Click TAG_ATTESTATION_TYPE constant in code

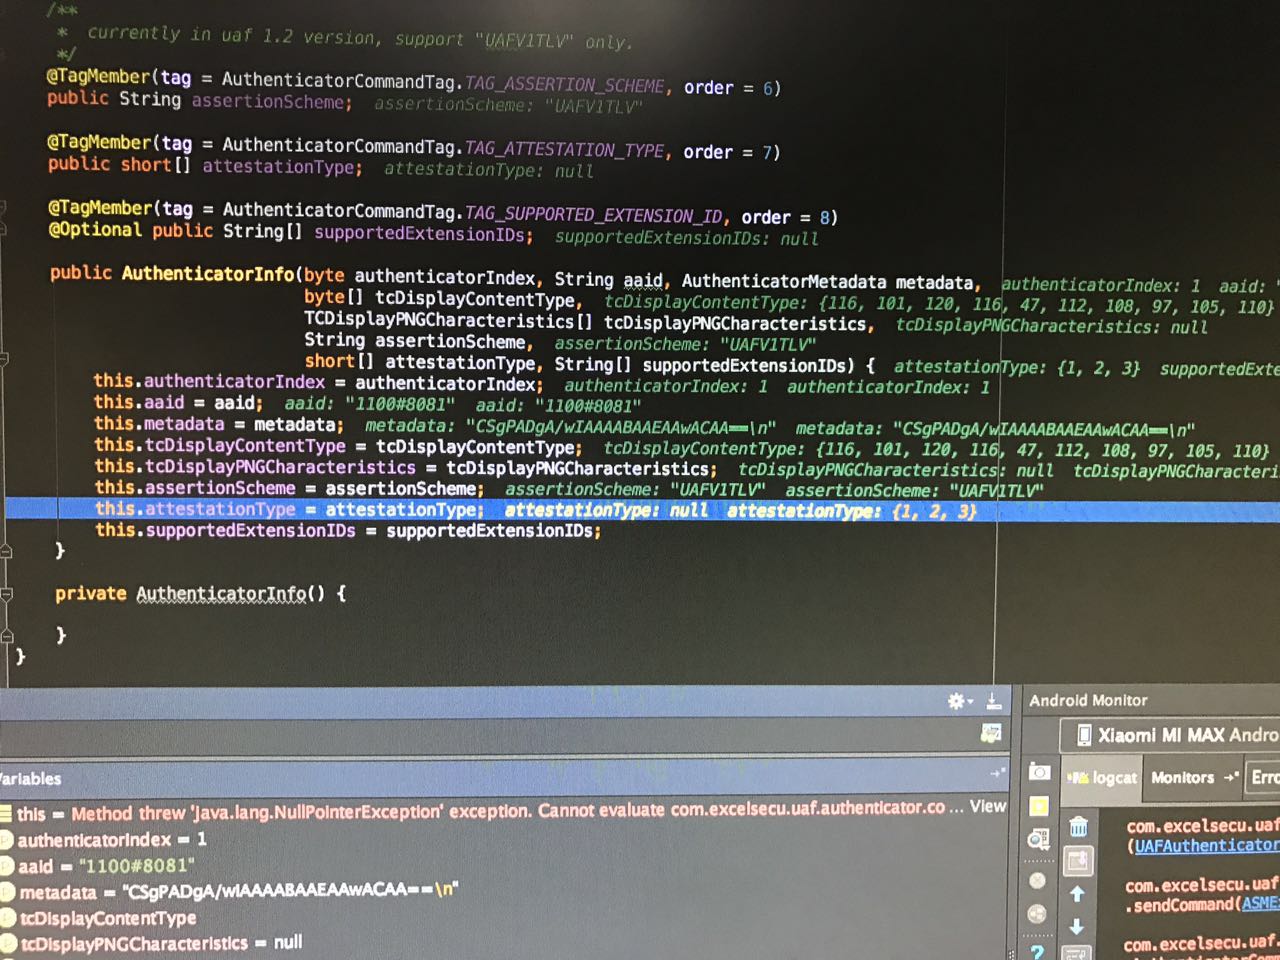click(x=565, y=149)
